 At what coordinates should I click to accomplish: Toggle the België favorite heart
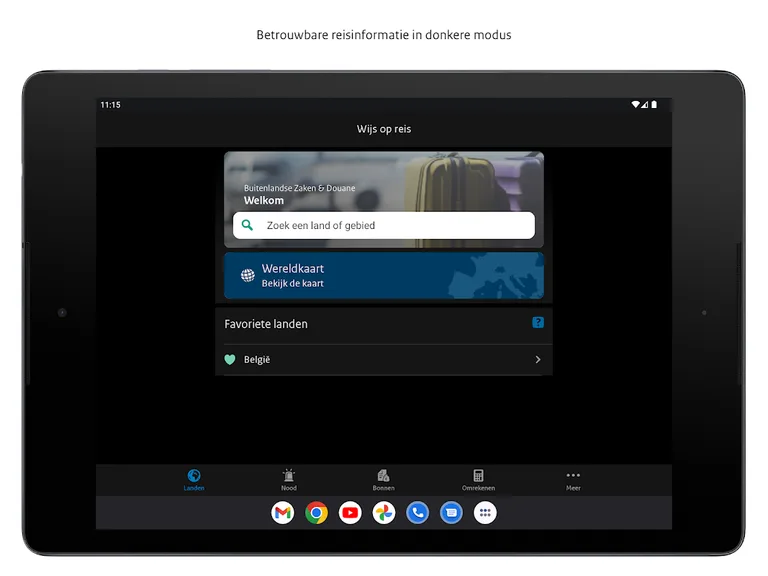(x=230, y=360)
